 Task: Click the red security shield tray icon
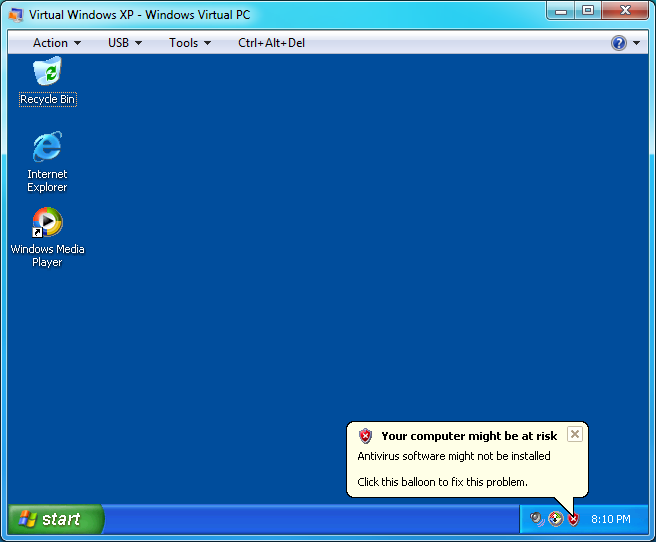pyautogui.click(x=573, y=519)
